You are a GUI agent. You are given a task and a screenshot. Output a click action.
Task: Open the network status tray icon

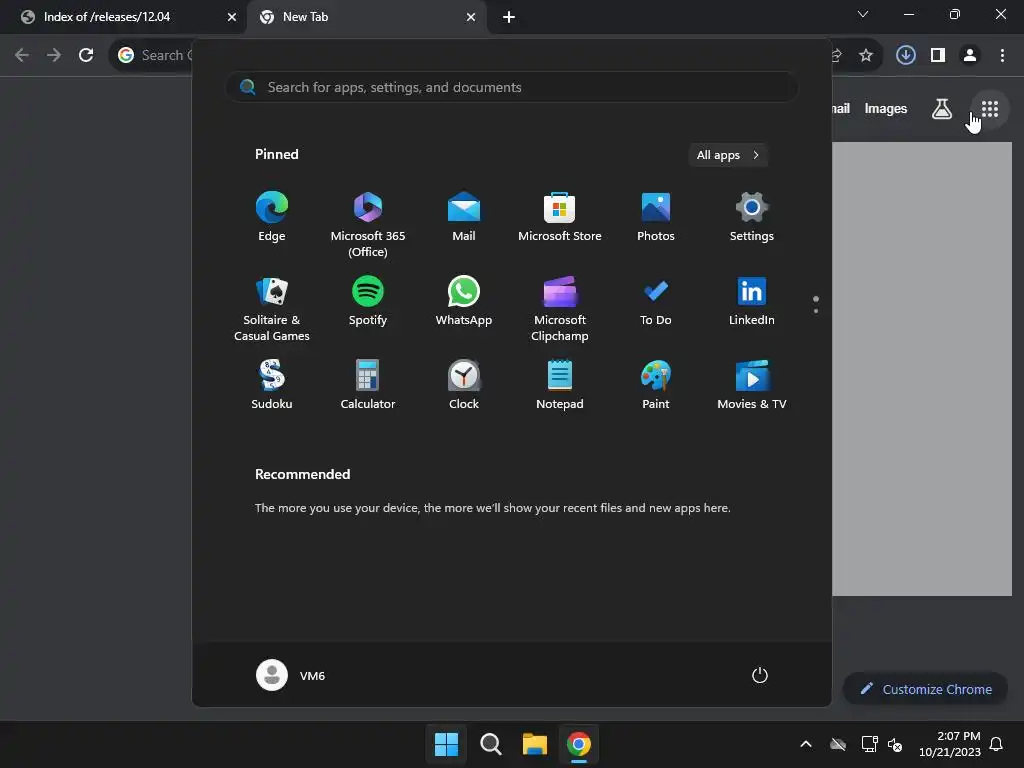pos(869,744)
